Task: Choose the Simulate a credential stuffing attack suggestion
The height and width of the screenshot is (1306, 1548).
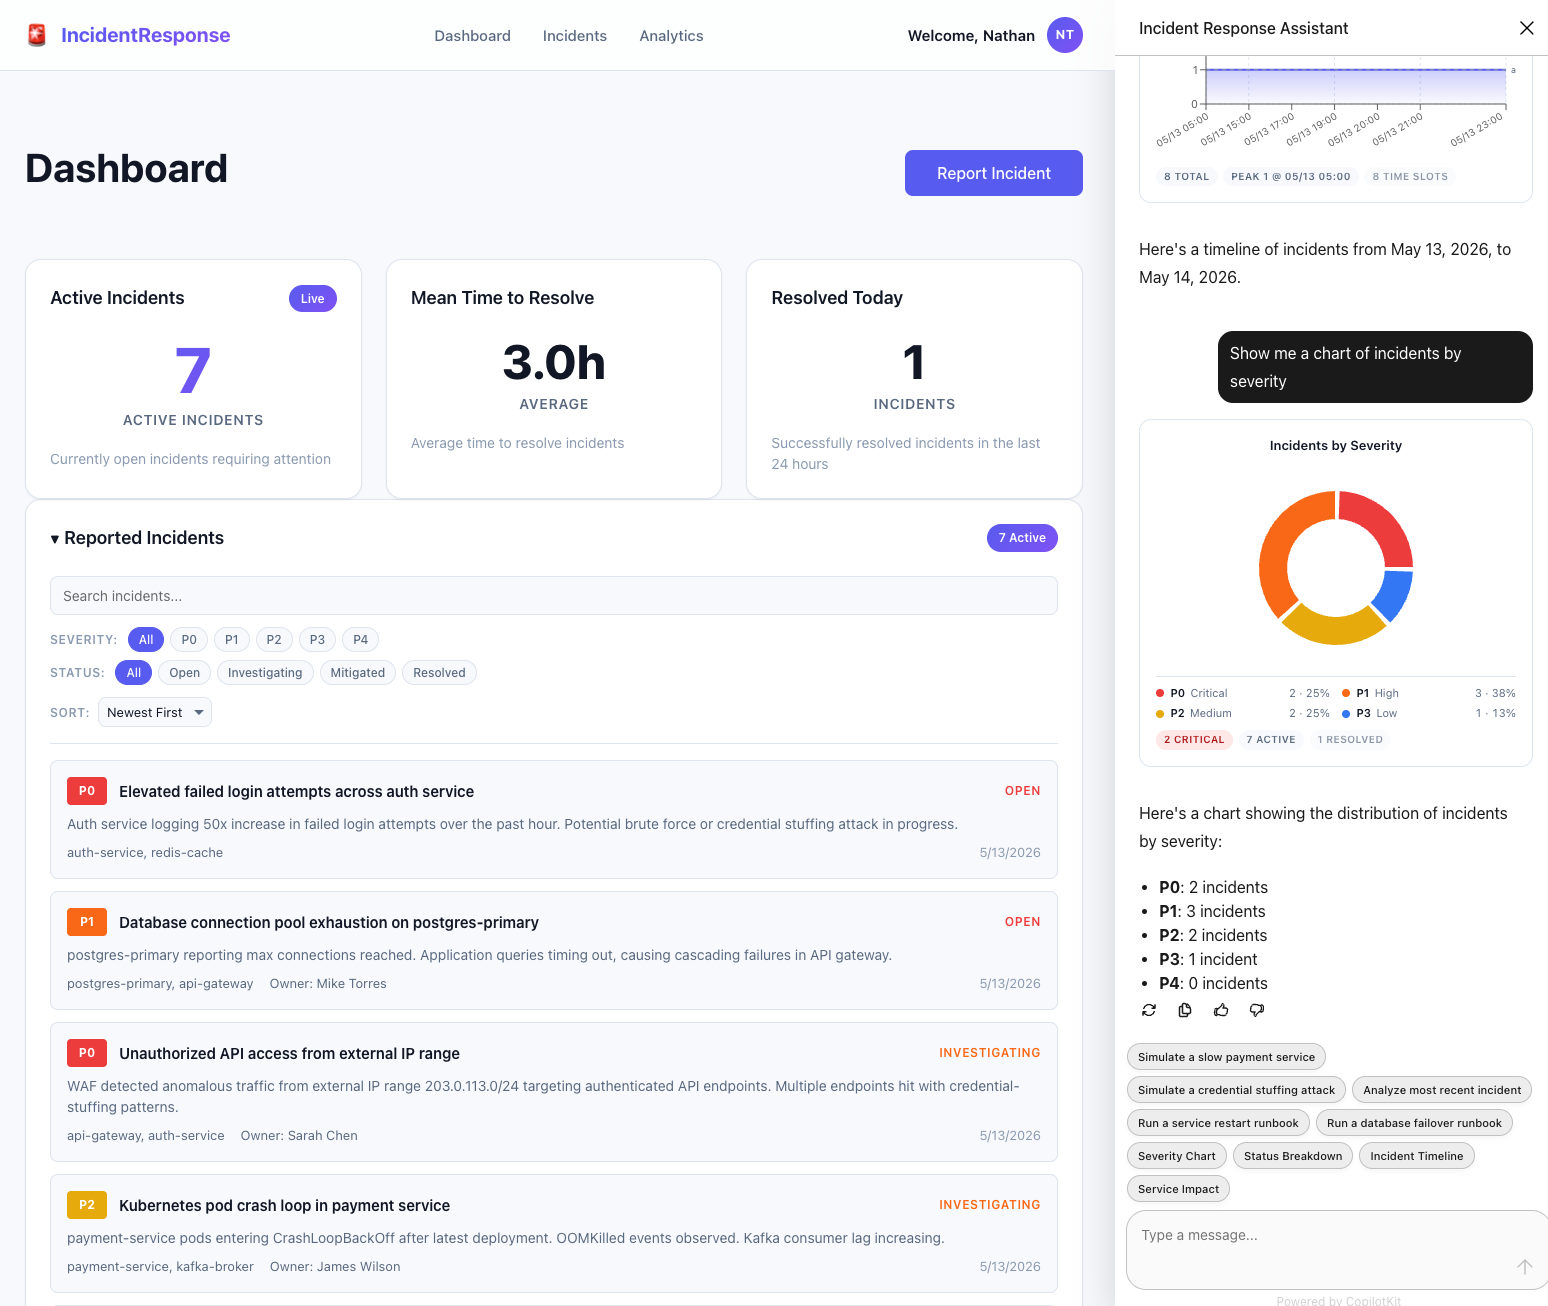Action: (1236, 1090)
